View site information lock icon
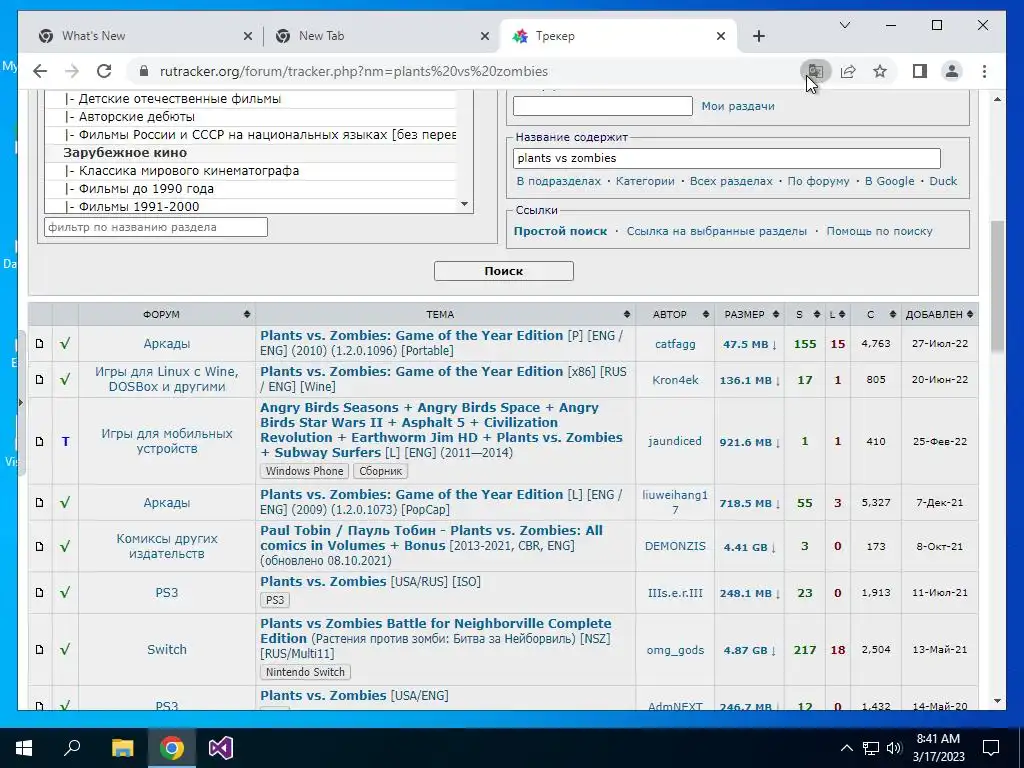The width and height of the screenshot is (1024, 768). pyautogui.click(x=144, y=71)
